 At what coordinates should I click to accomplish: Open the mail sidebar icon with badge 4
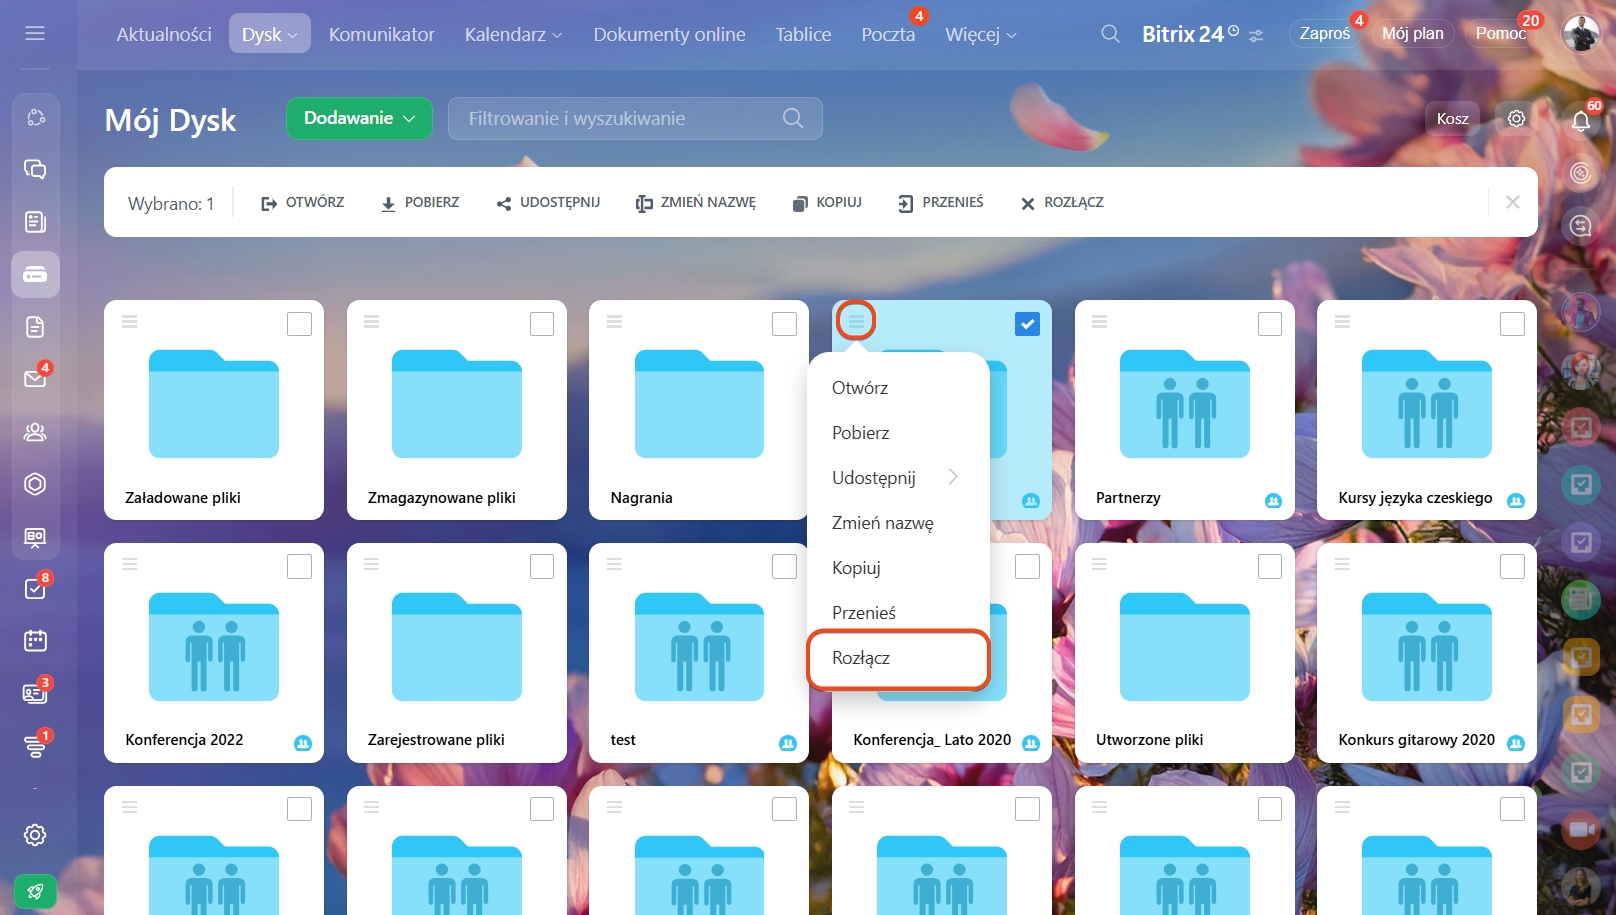pos(35,379)
